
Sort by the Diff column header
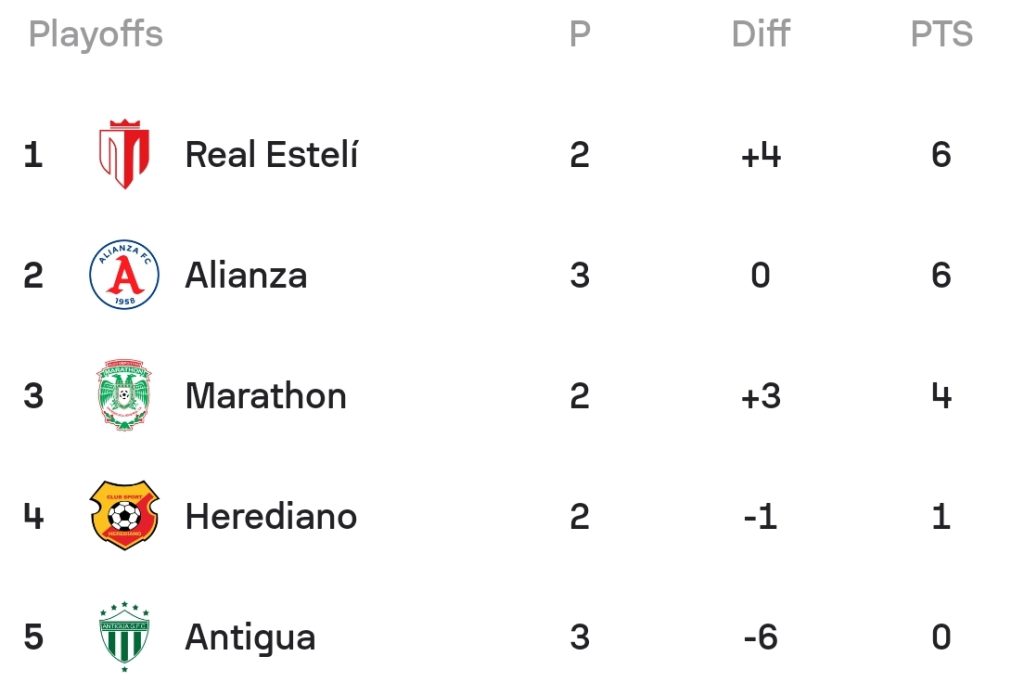coord(761,33)
